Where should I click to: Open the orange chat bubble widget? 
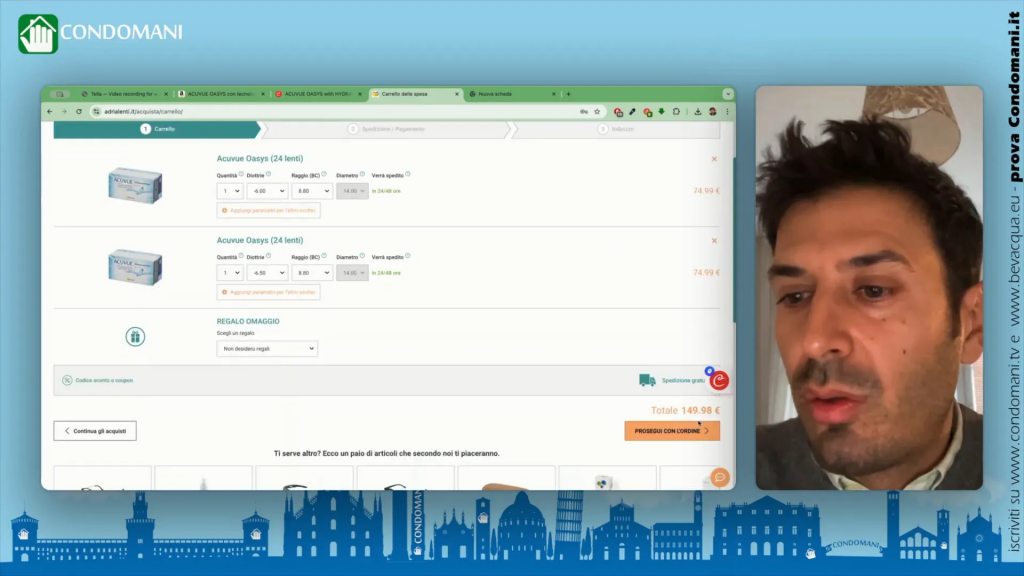pos(720,477)
